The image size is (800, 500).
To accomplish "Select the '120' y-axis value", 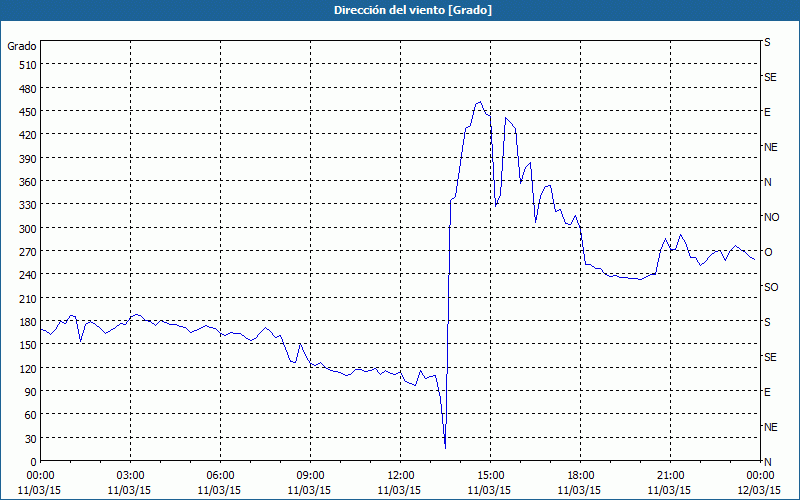I will coord(28,368).
